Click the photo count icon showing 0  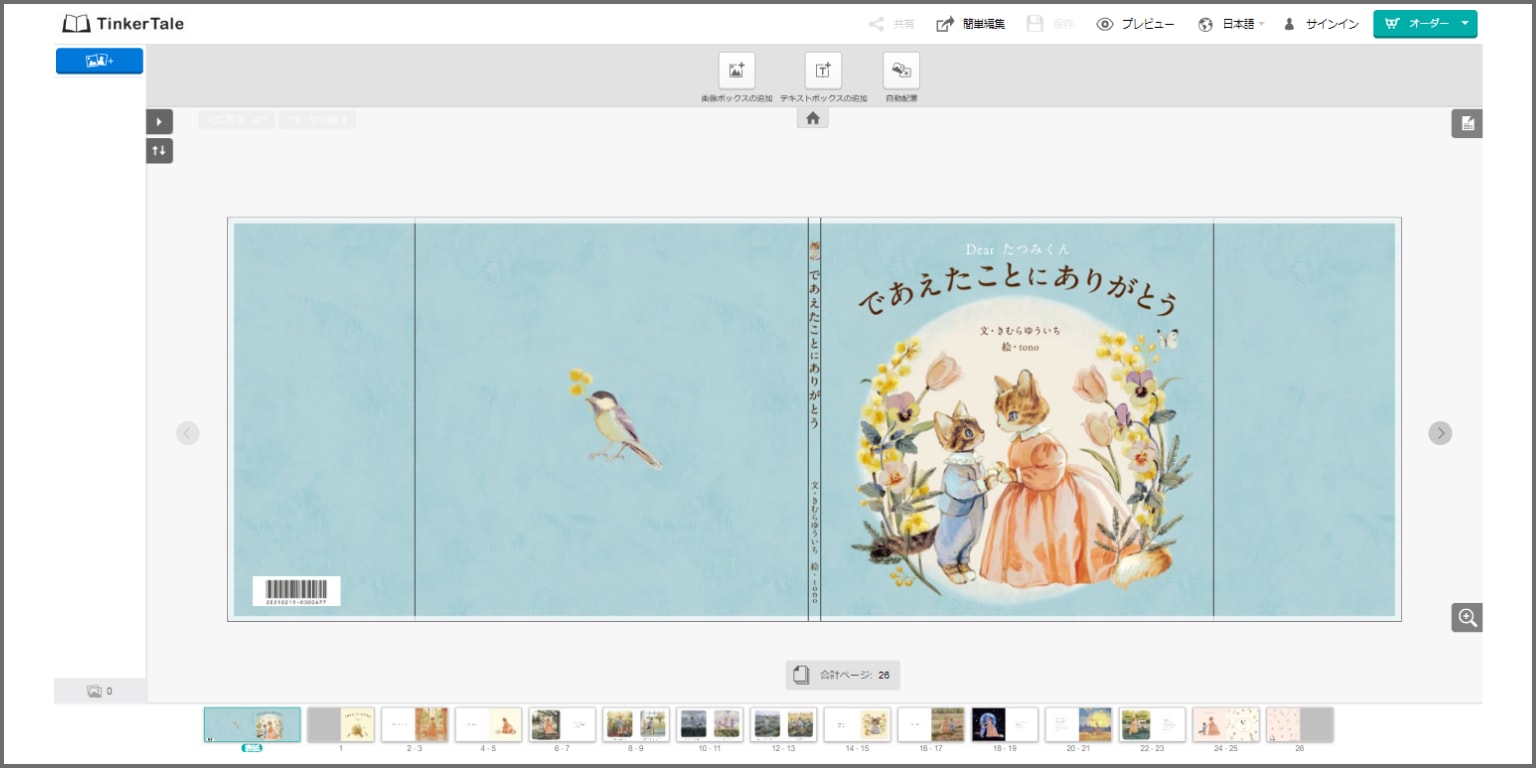[99, 691]
